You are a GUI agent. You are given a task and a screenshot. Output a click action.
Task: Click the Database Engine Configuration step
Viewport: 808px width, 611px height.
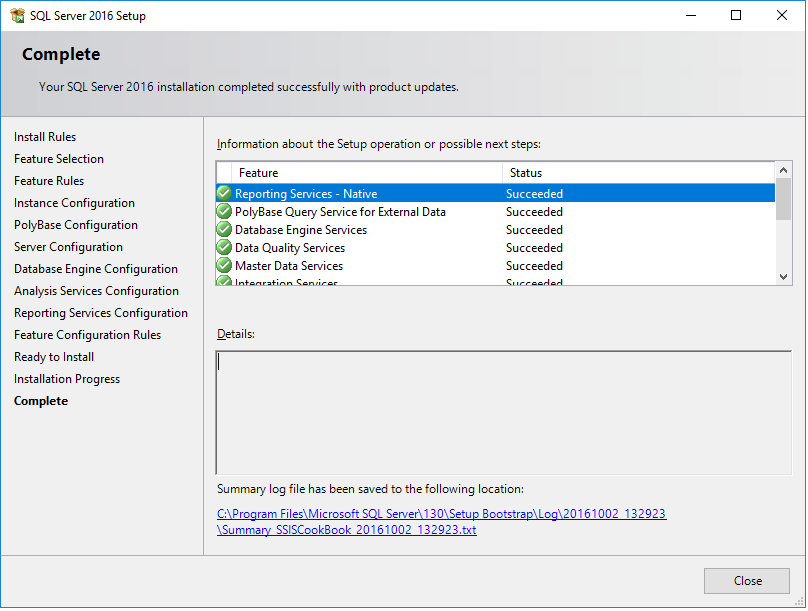pyautogui.click(x=96, y=269)
